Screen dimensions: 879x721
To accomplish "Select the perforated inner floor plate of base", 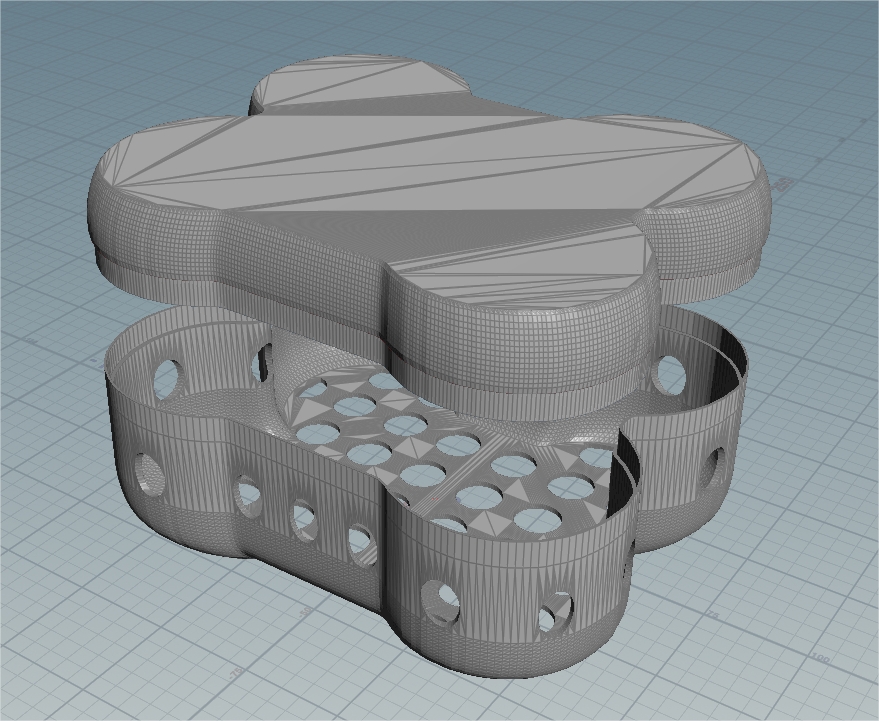I will [x=454, y=454].
